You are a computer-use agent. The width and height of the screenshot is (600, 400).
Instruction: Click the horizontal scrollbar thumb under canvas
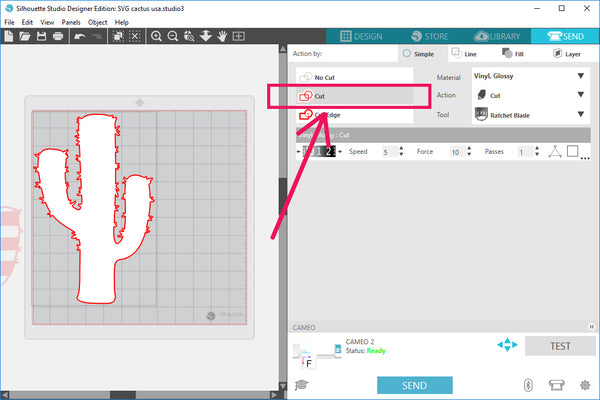123,395
